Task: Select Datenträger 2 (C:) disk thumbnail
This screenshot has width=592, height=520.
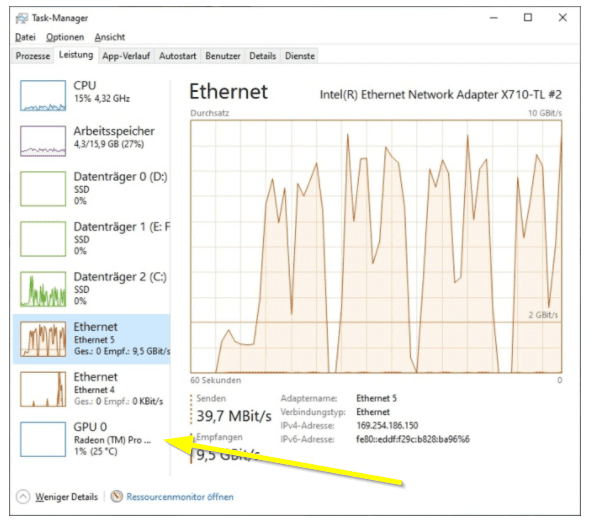Action: [43, 289]
